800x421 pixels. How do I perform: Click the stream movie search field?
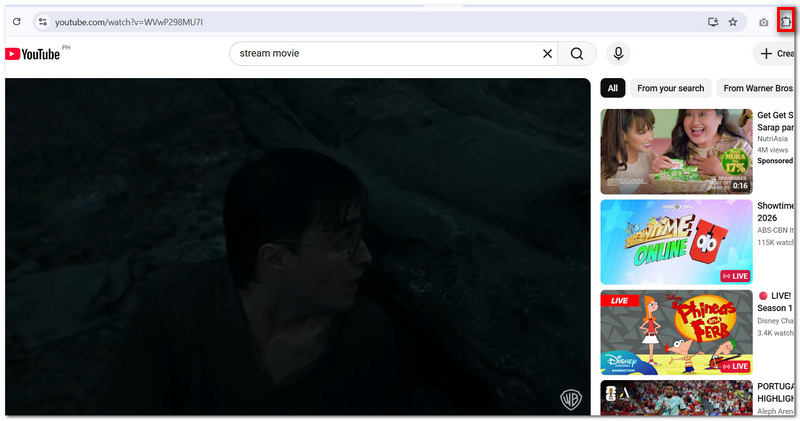click(x=388, y=54)
